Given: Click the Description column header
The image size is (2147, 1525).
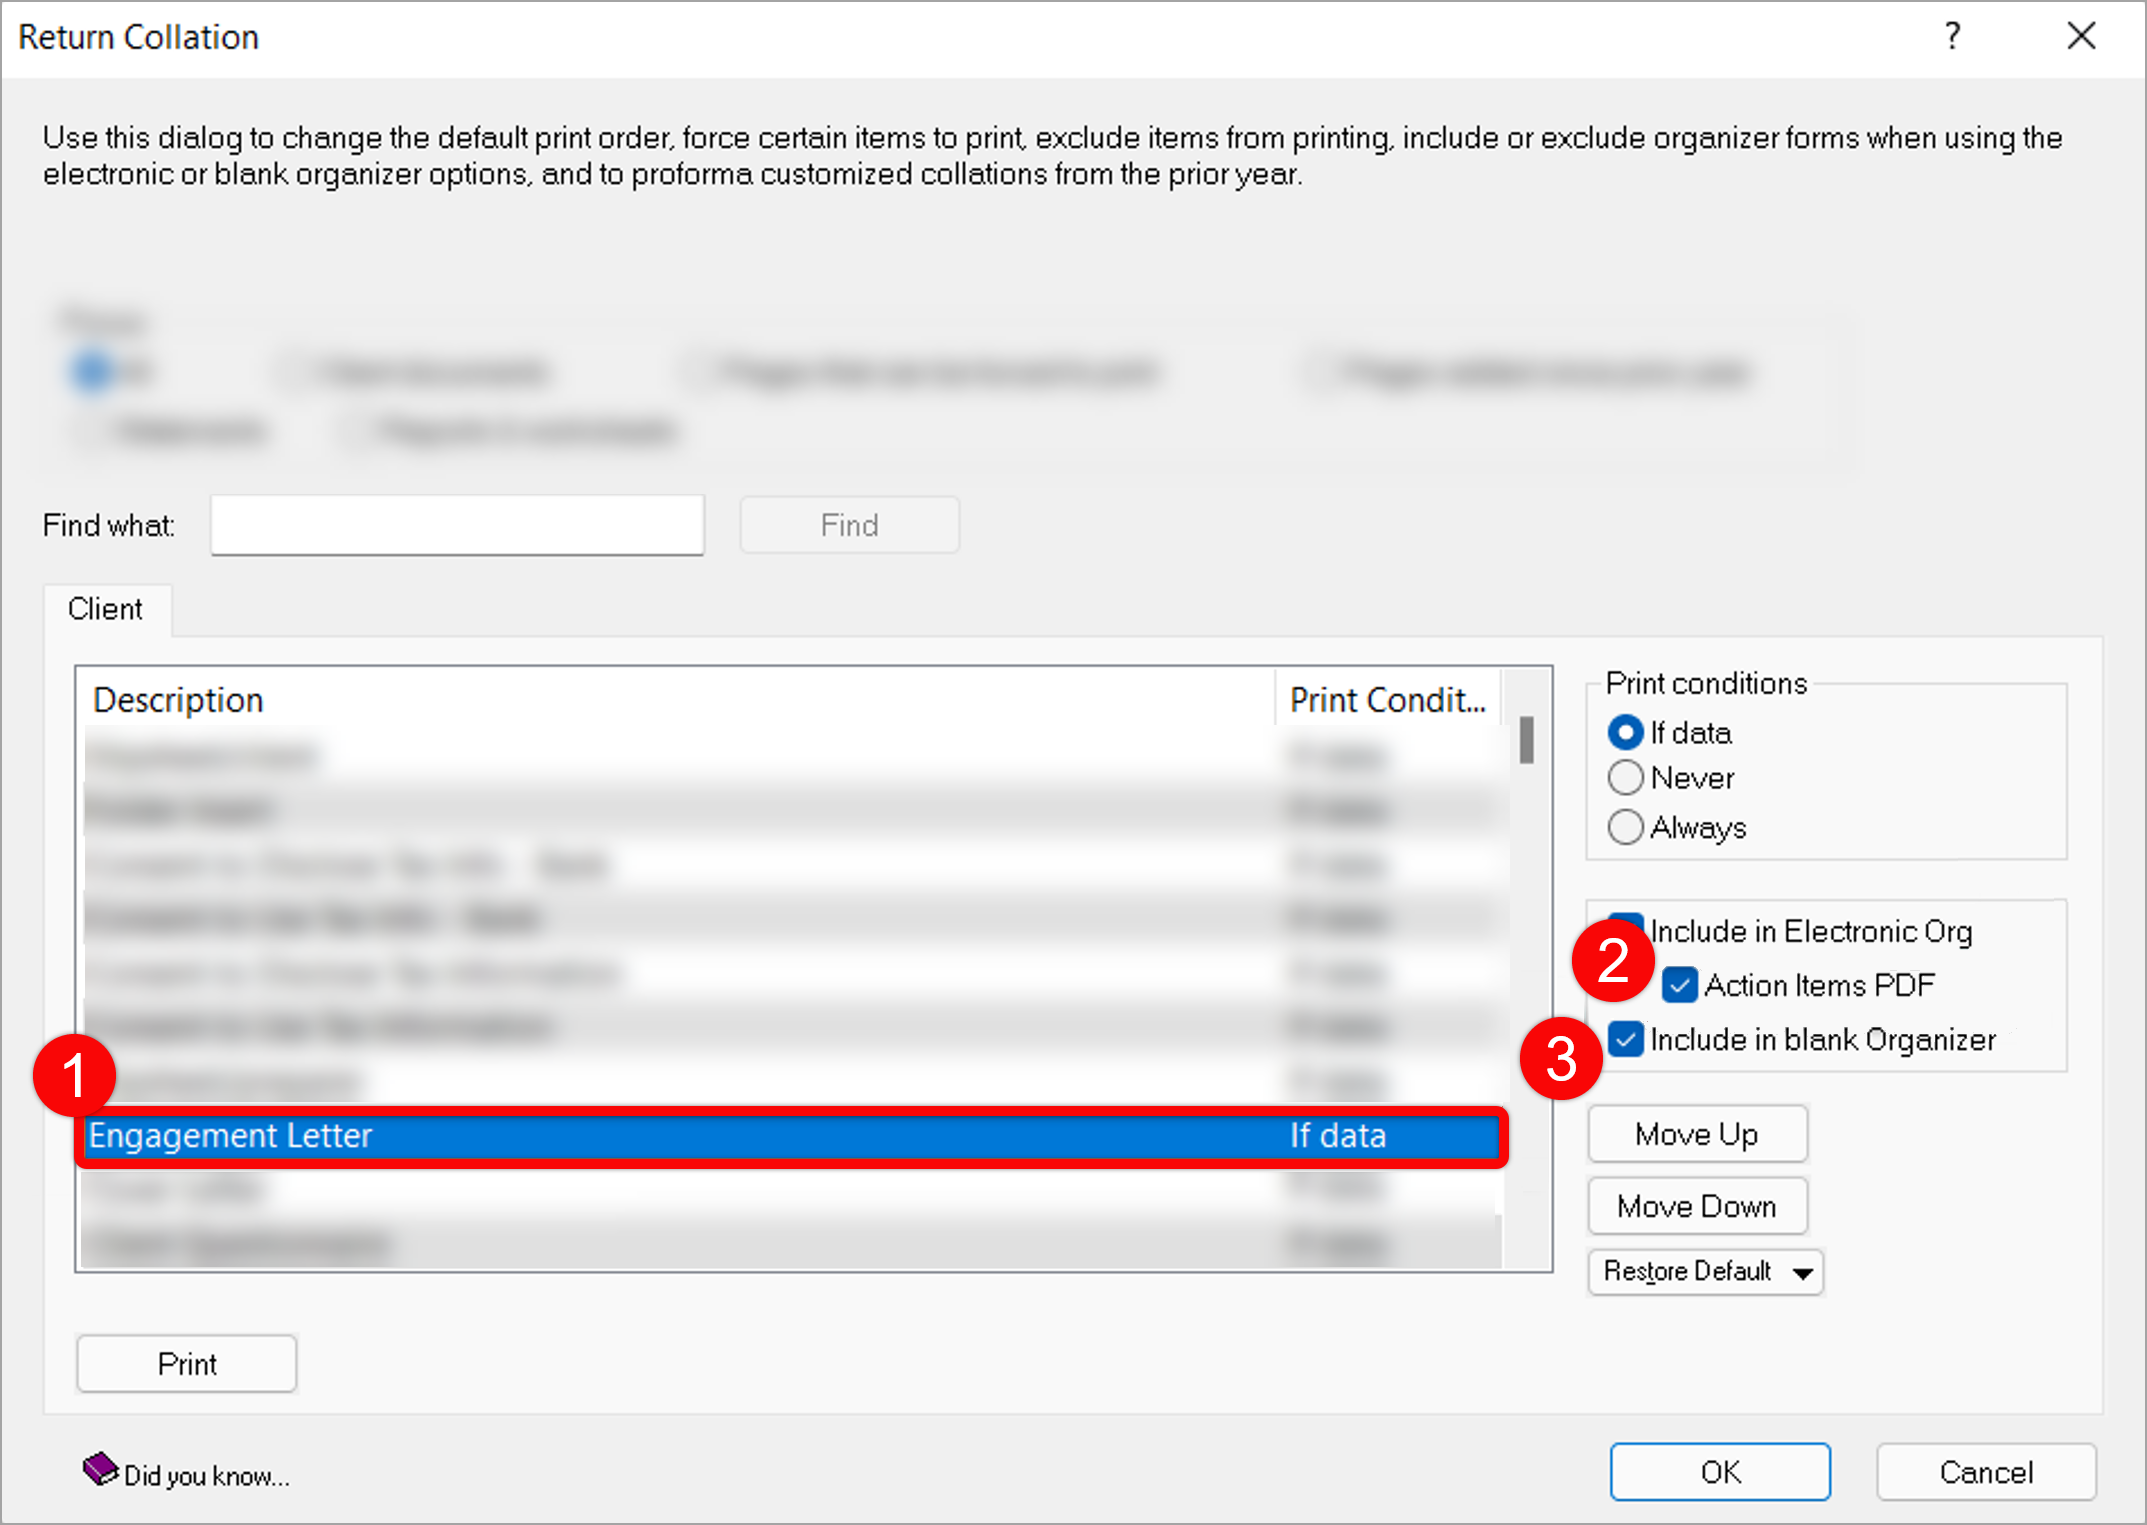Looking at the screenshot, I should point(677,700).
